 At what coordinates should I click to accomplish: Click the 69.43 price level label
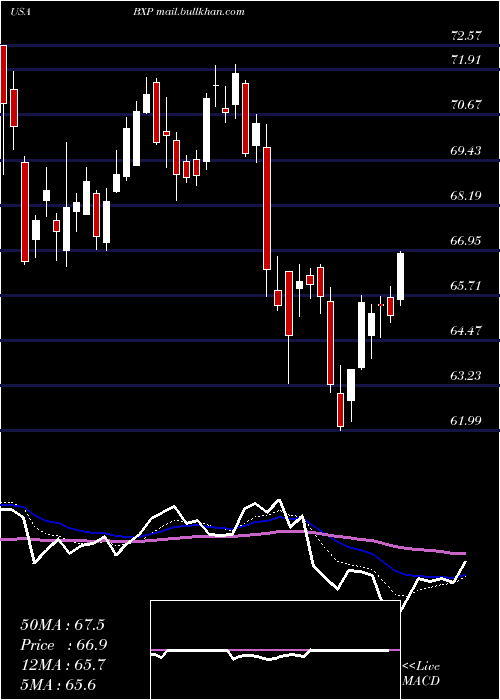[x=466, y=150]
